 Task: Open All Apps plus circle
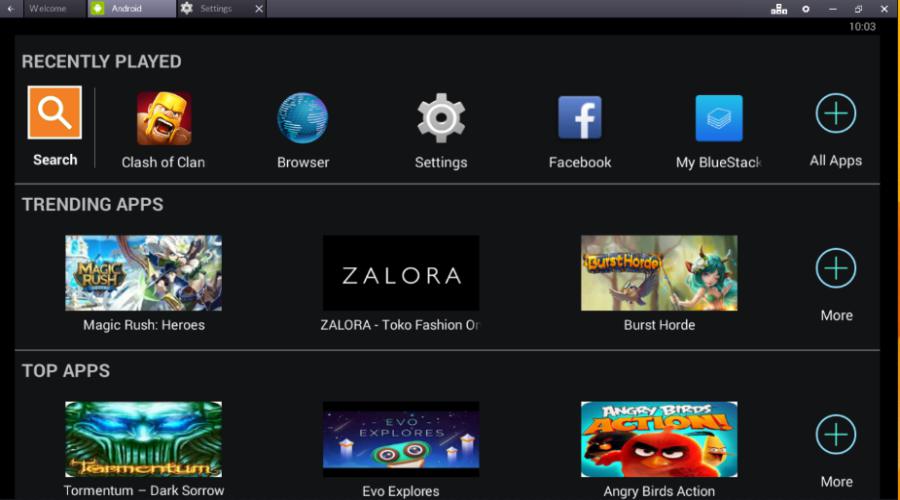pos(836,113)
